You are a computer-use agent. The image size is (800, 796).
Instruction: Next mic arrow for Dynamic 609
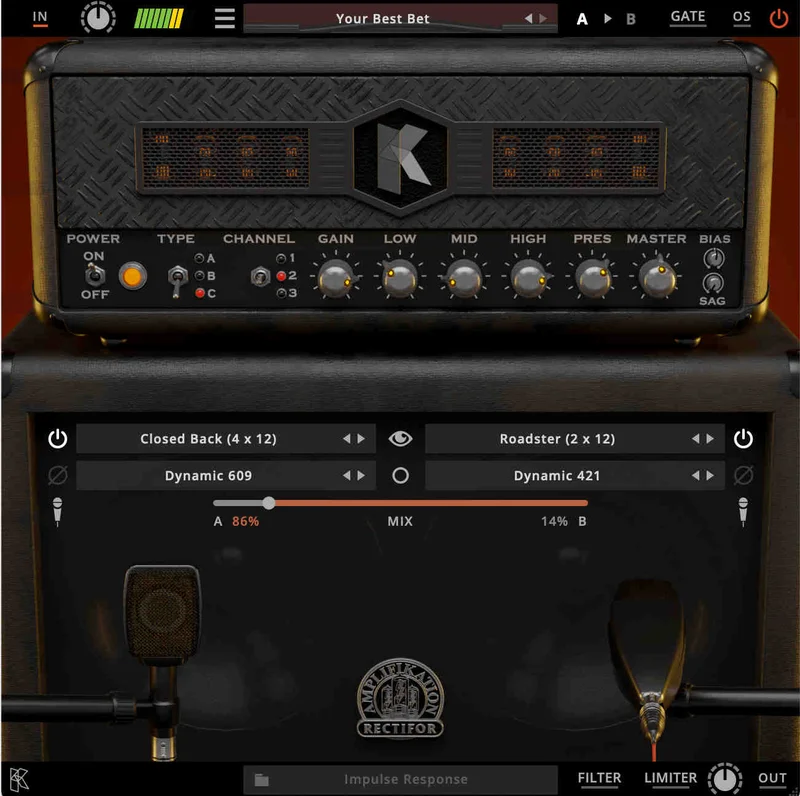tap(361, 475)
